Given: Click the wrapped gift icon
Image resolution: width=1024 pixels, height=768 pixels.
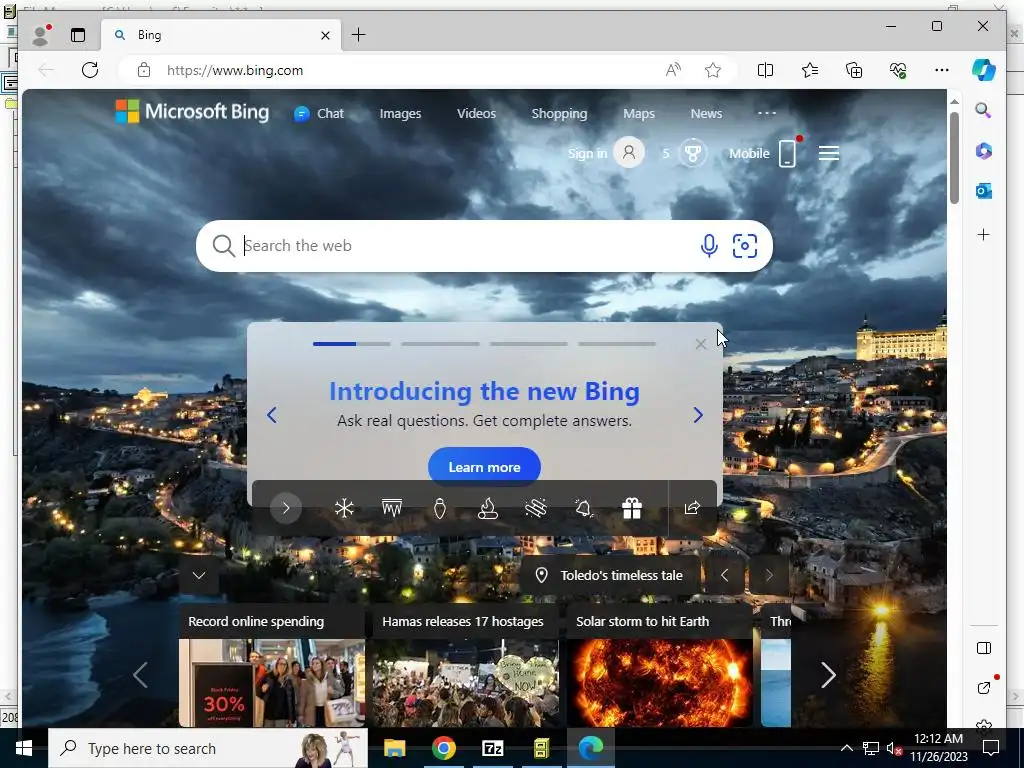Looking at the screenshot, I should click(632, 508).
